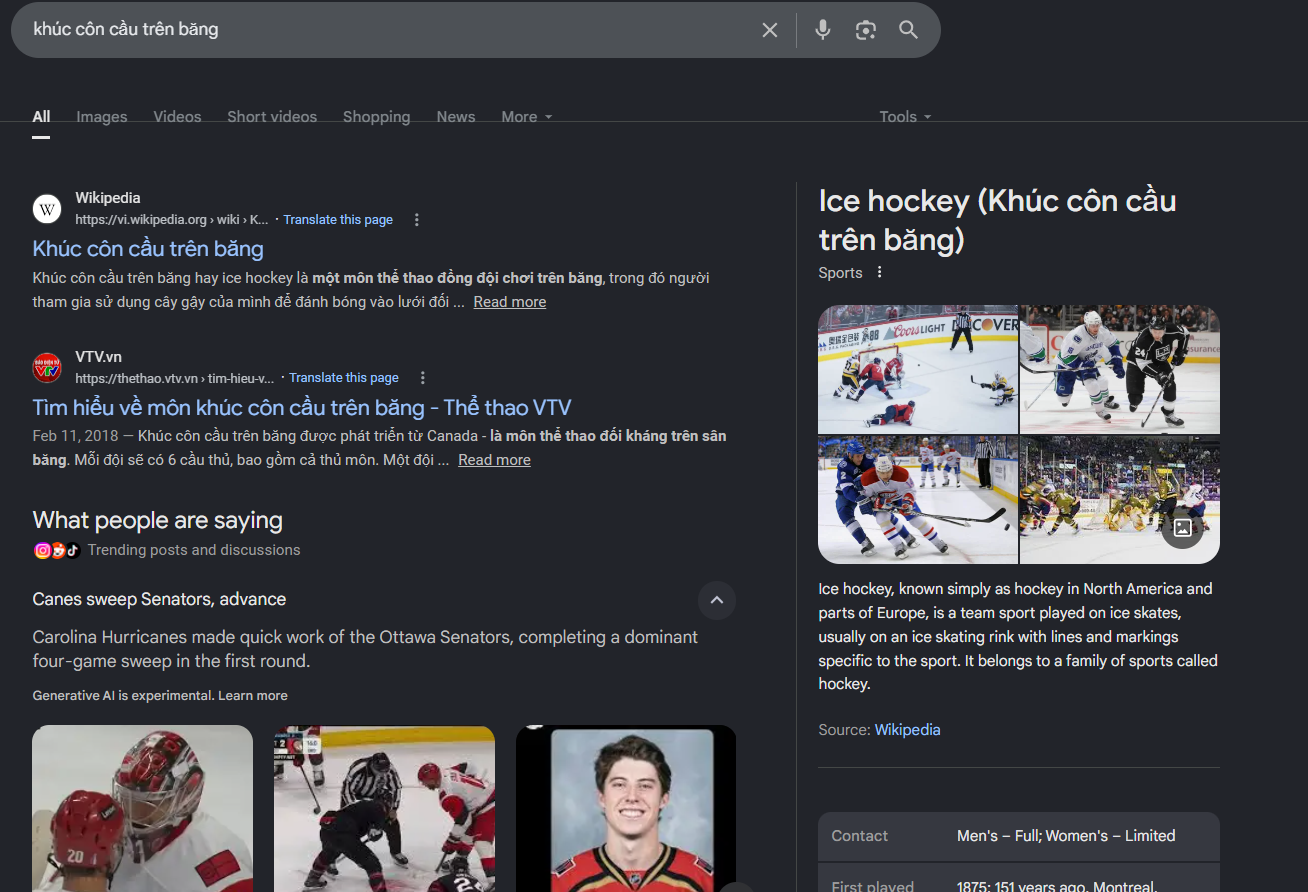
Task: Open search by image (Lens)
Action: (x=866, y=30)
